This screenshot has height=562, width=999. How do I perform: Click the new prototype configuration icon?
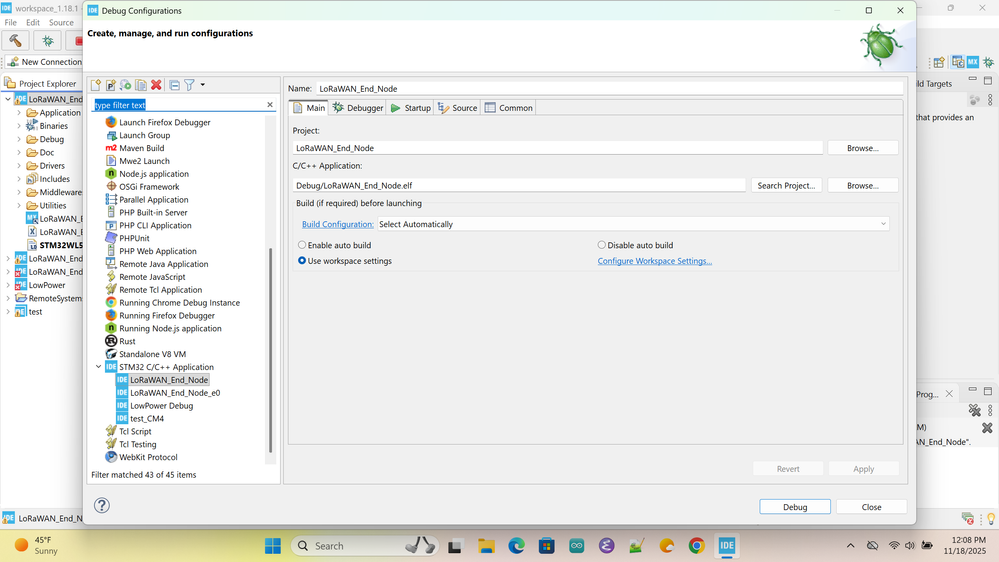coord(111,85)
